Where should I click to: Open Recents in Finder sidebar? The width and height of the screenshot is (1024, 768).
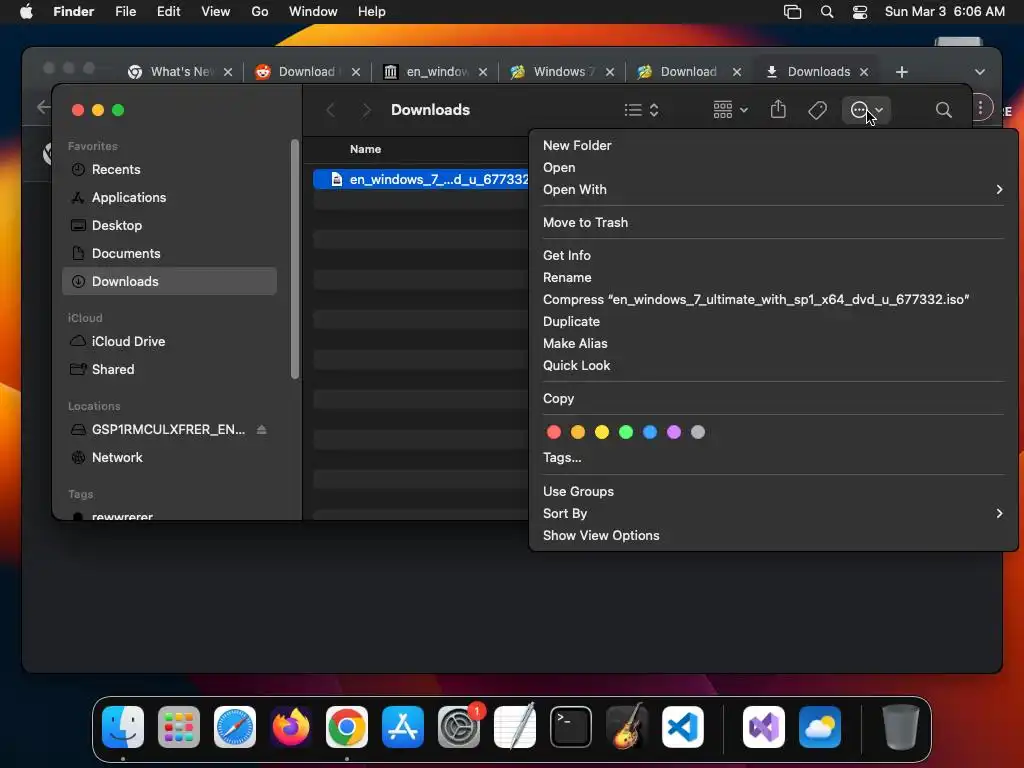point(169,170)
